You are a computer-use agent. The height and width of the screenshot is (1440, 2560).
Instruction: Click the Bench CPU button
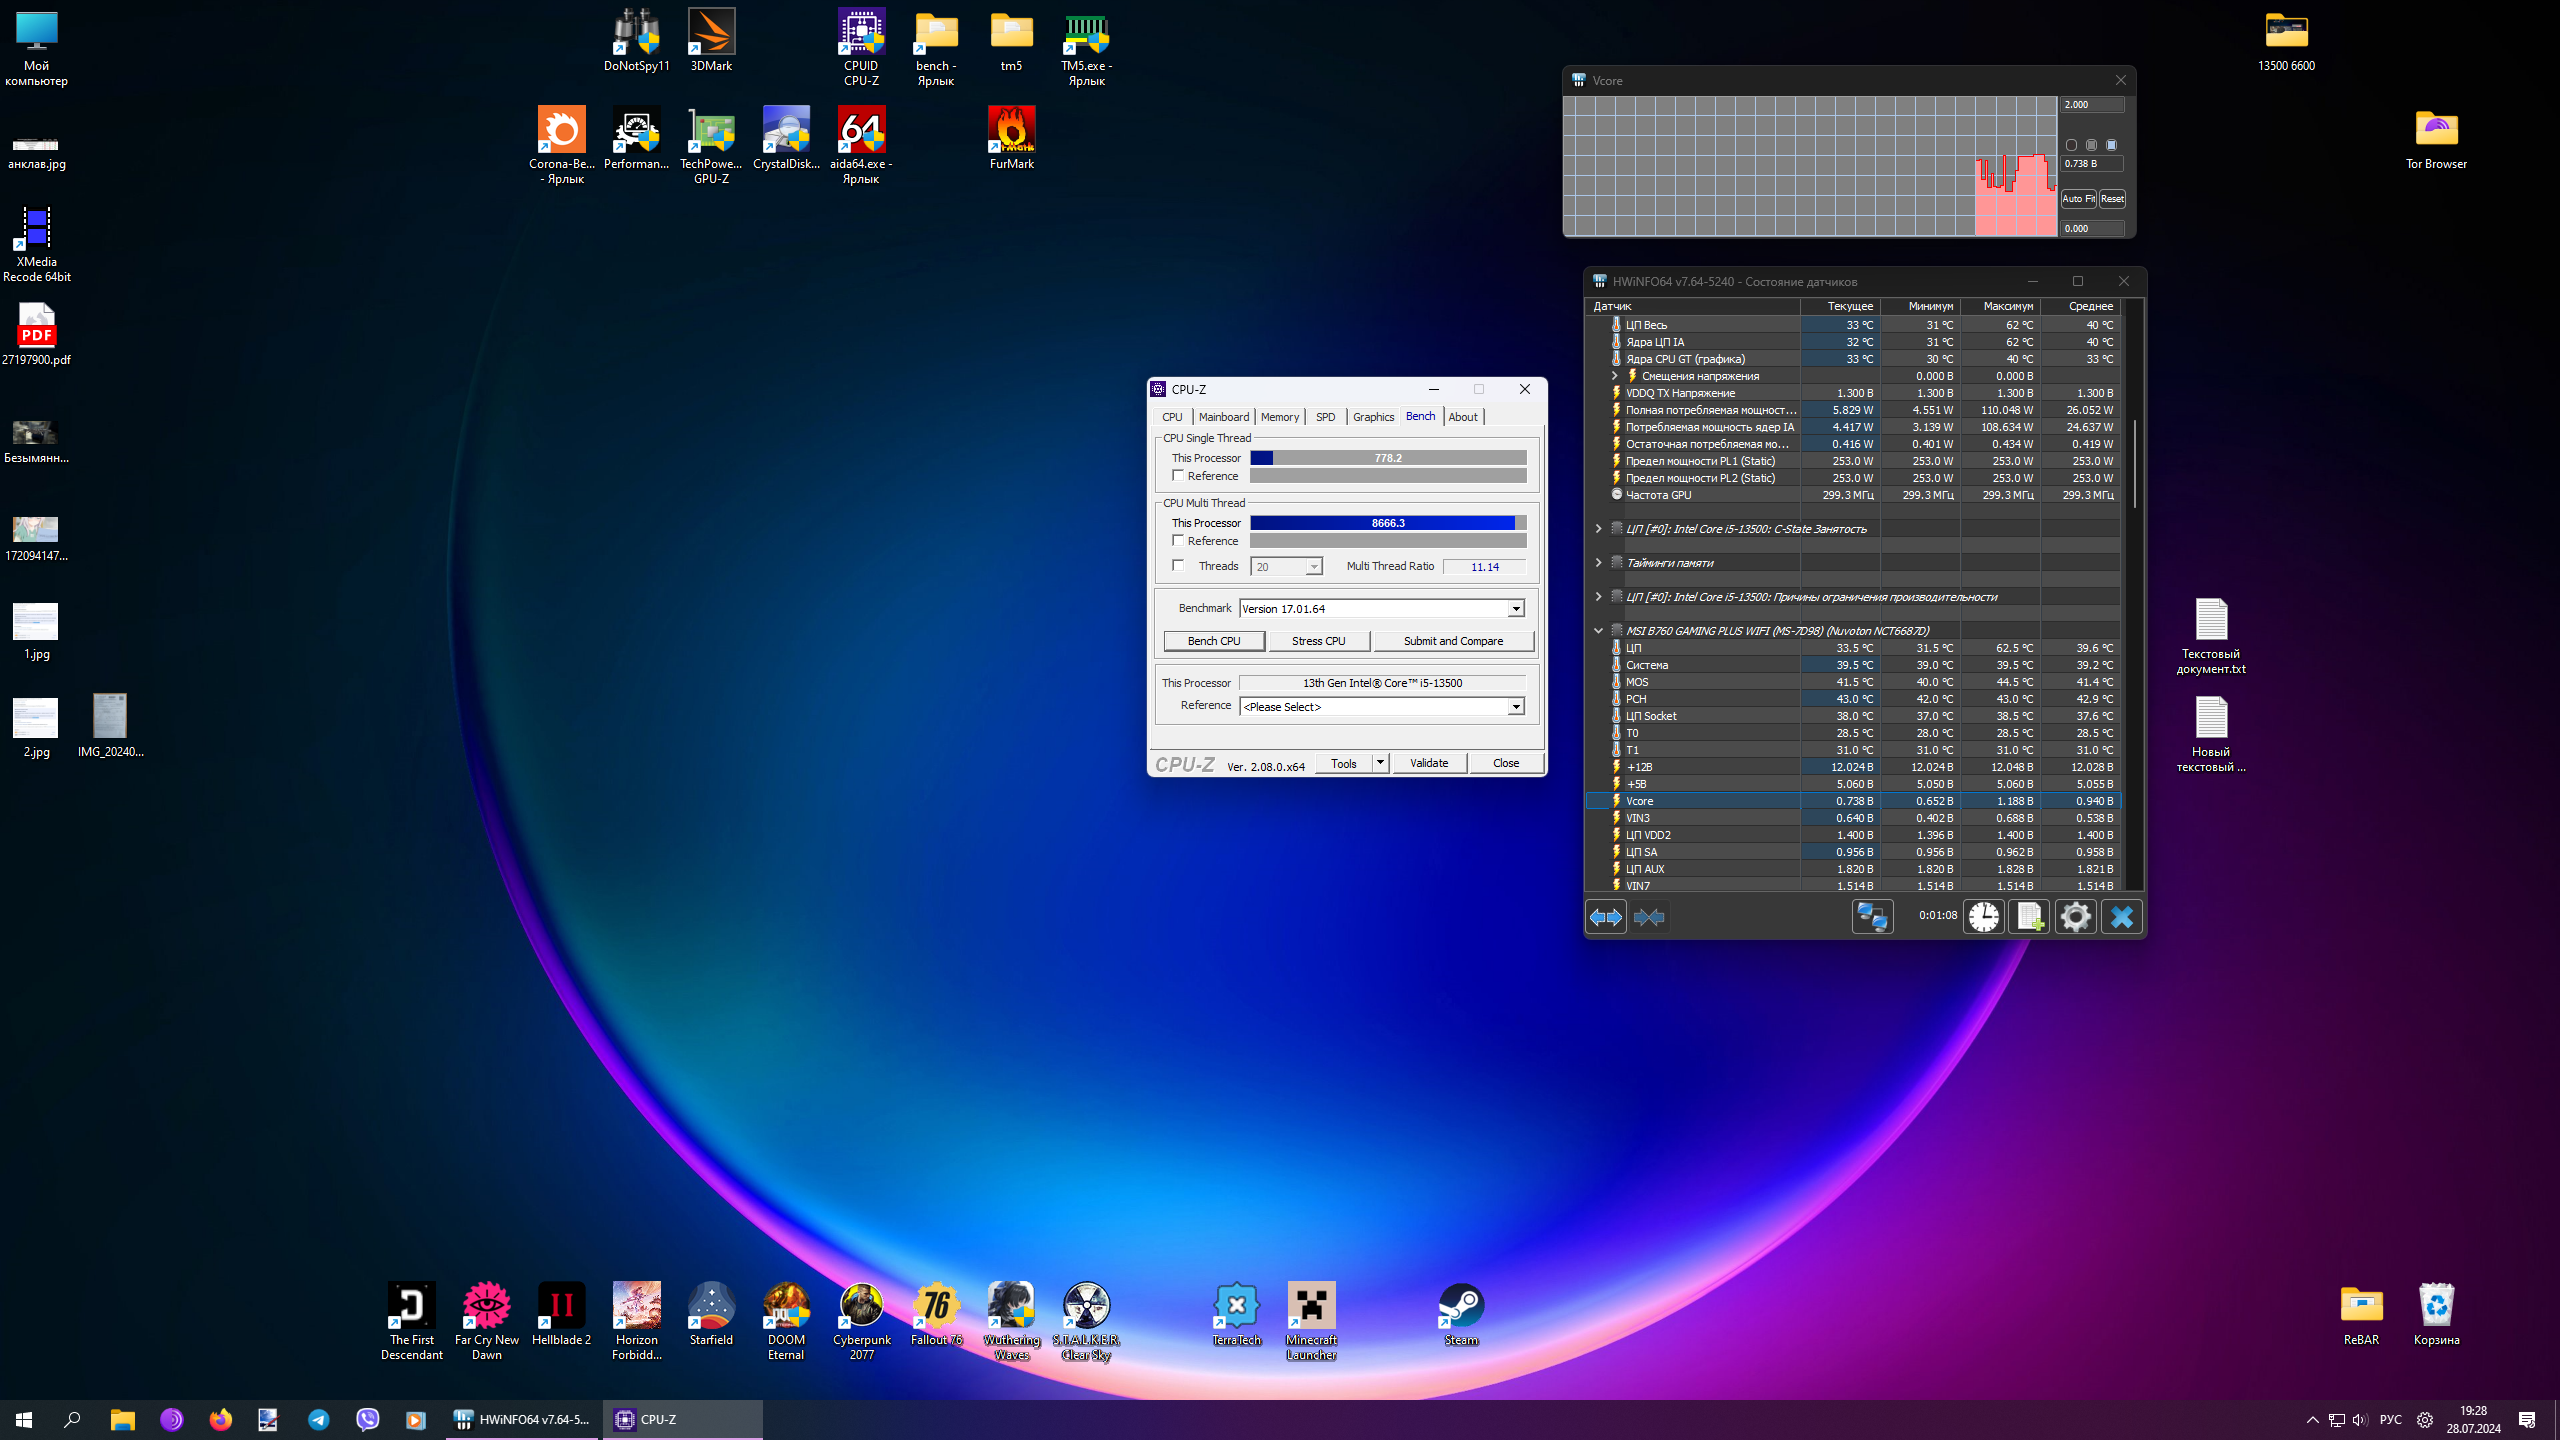(1214, 641)
